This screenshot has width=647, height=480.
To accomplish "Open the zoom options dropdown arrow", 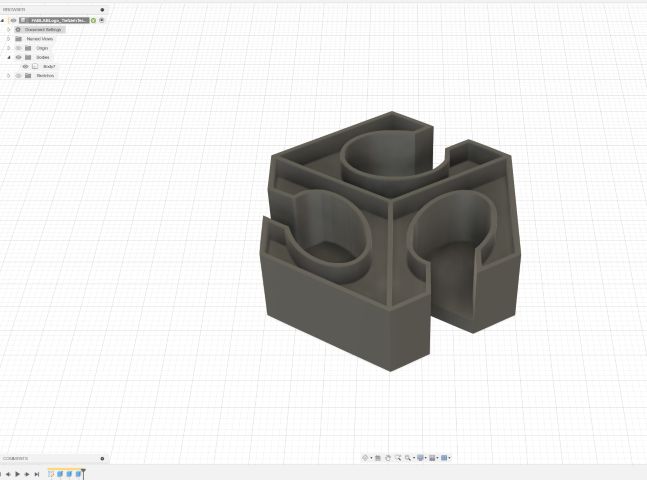I will pos(413,458).
